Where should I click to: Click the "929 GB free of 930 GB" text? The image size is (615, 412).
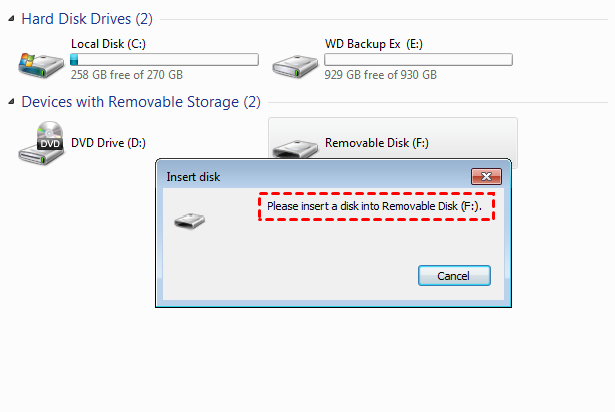pyautogui.click(x=380, y=75)
